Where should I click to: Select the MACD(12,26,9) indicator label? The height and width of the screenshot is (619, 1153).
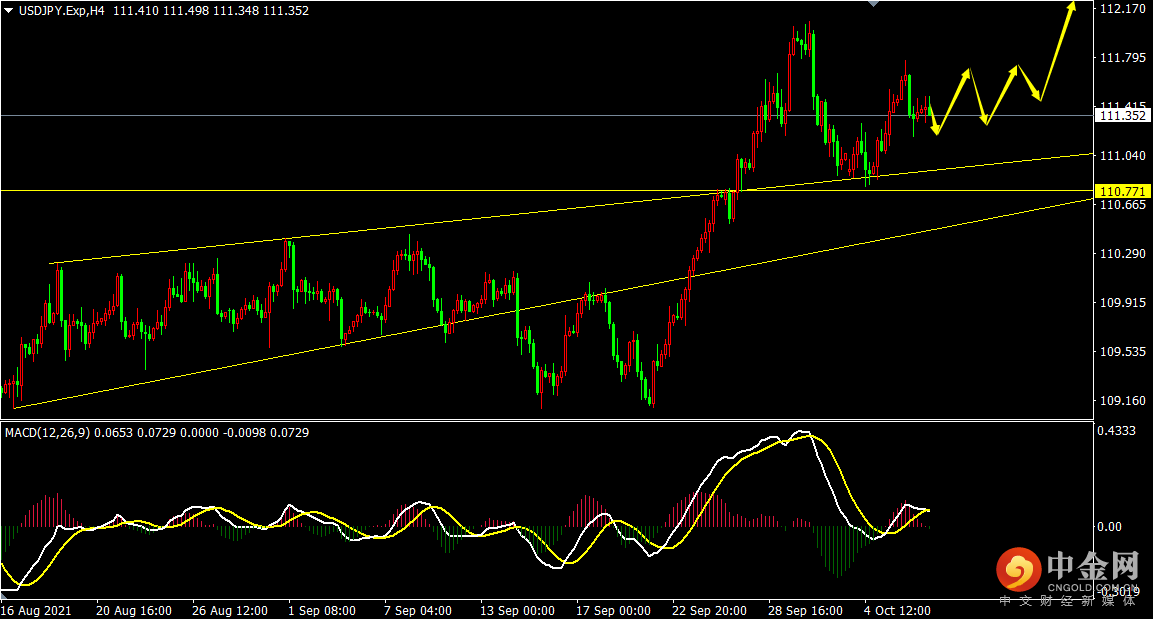(48, 433)
